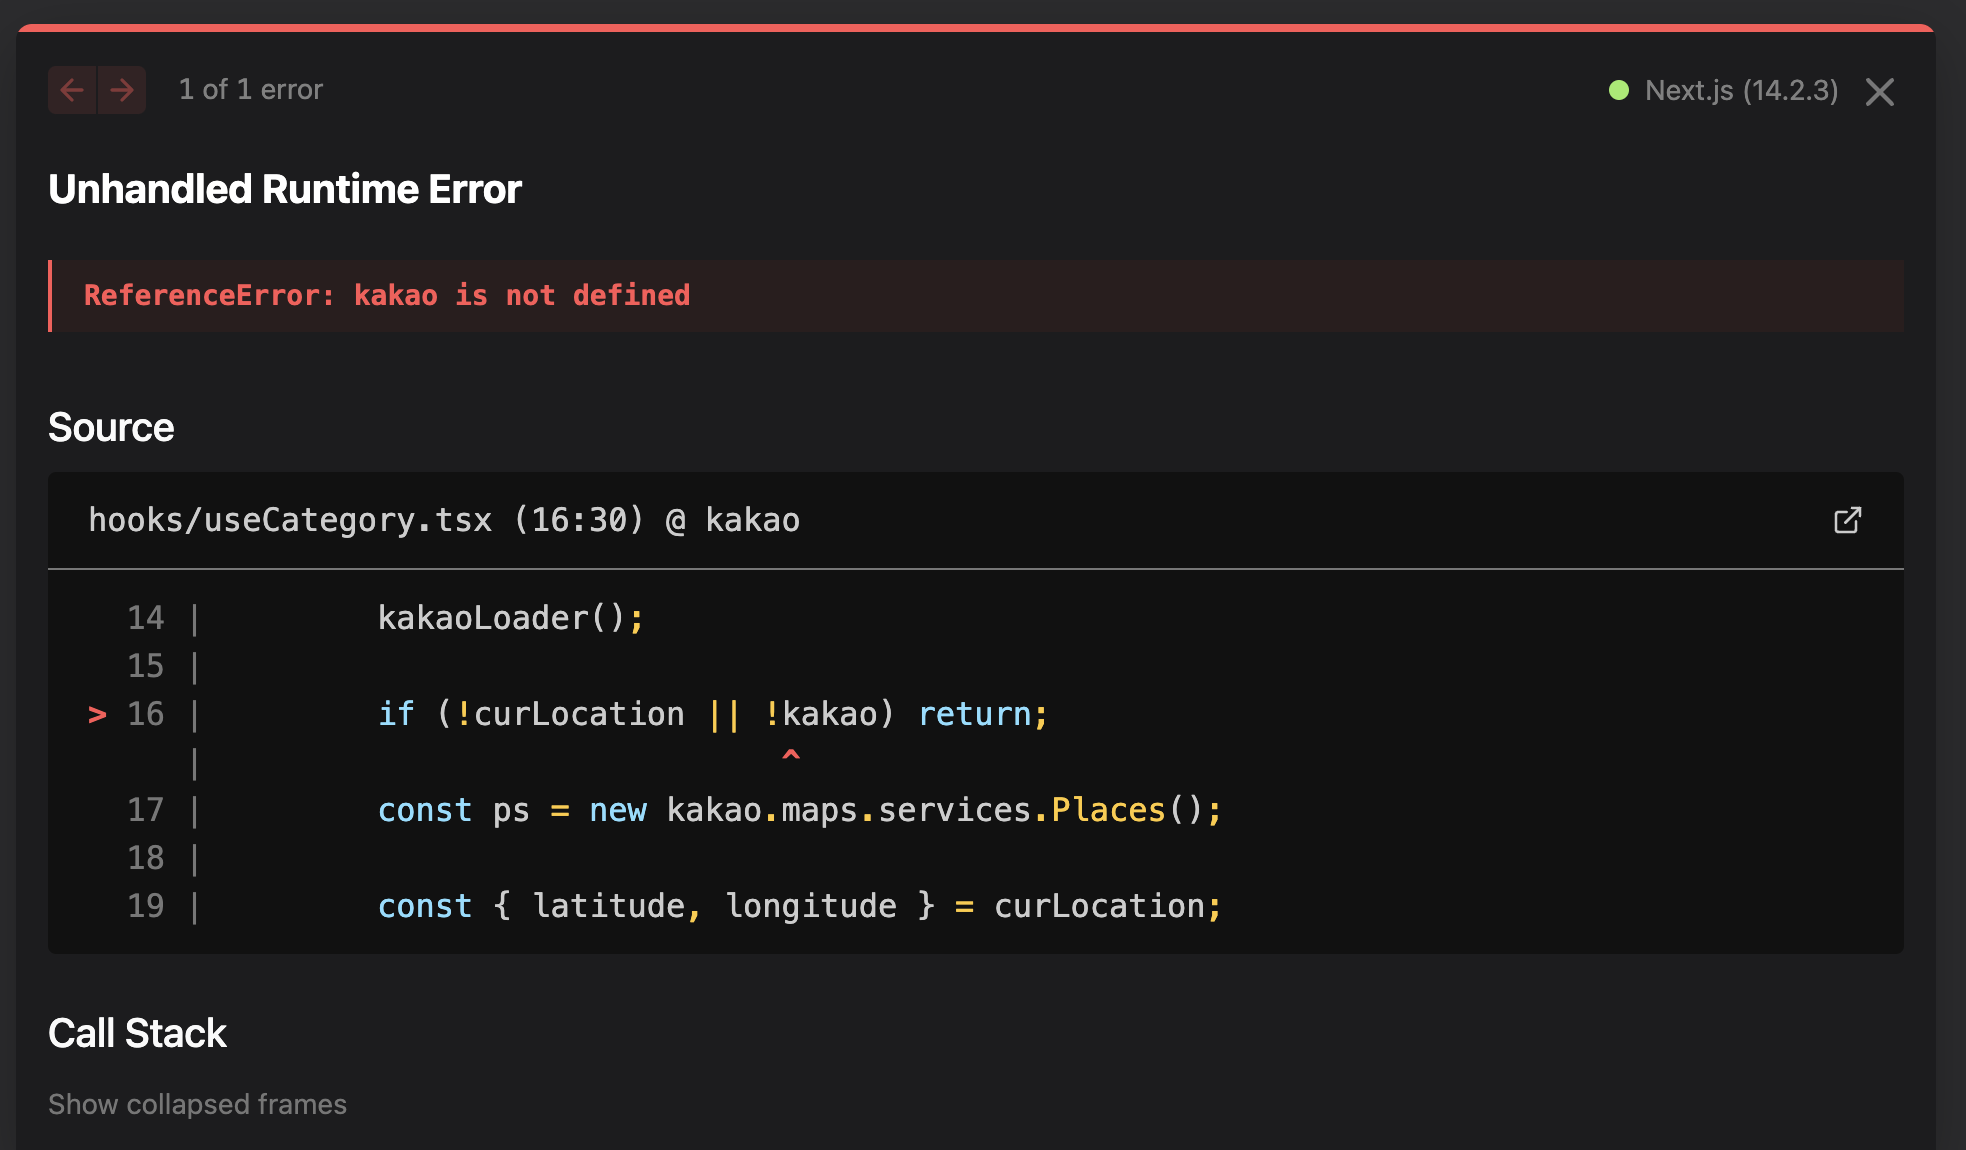This screenshot has height=1150, width=1966.
Task: Go to the previous error arrow
Action: click(72, 90)
